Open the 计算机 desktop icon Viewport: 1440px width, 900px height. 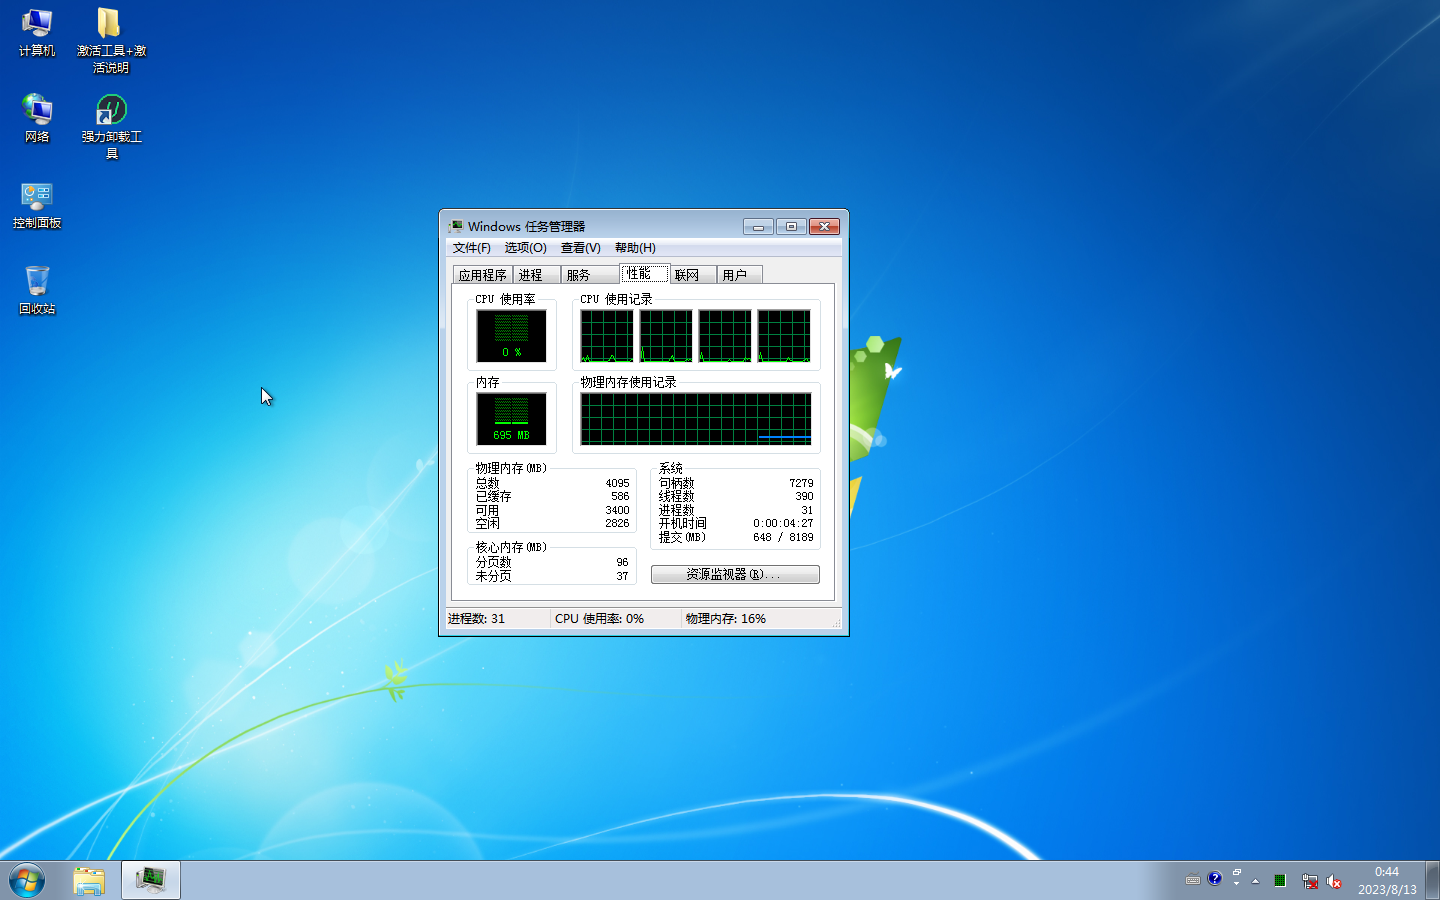[37, 32]
